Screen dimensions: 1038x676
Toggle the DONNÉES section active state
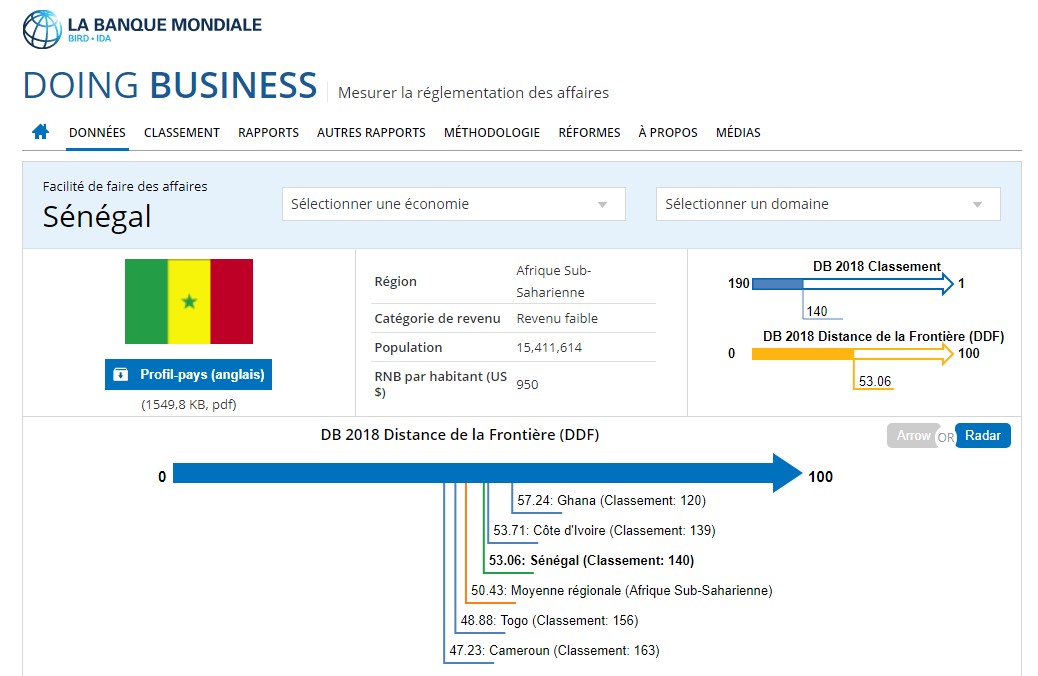tap(96, 131)
